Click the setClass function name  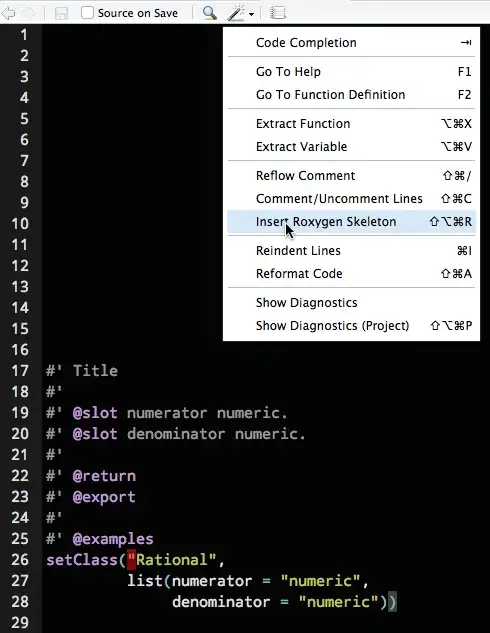point(82,560)
